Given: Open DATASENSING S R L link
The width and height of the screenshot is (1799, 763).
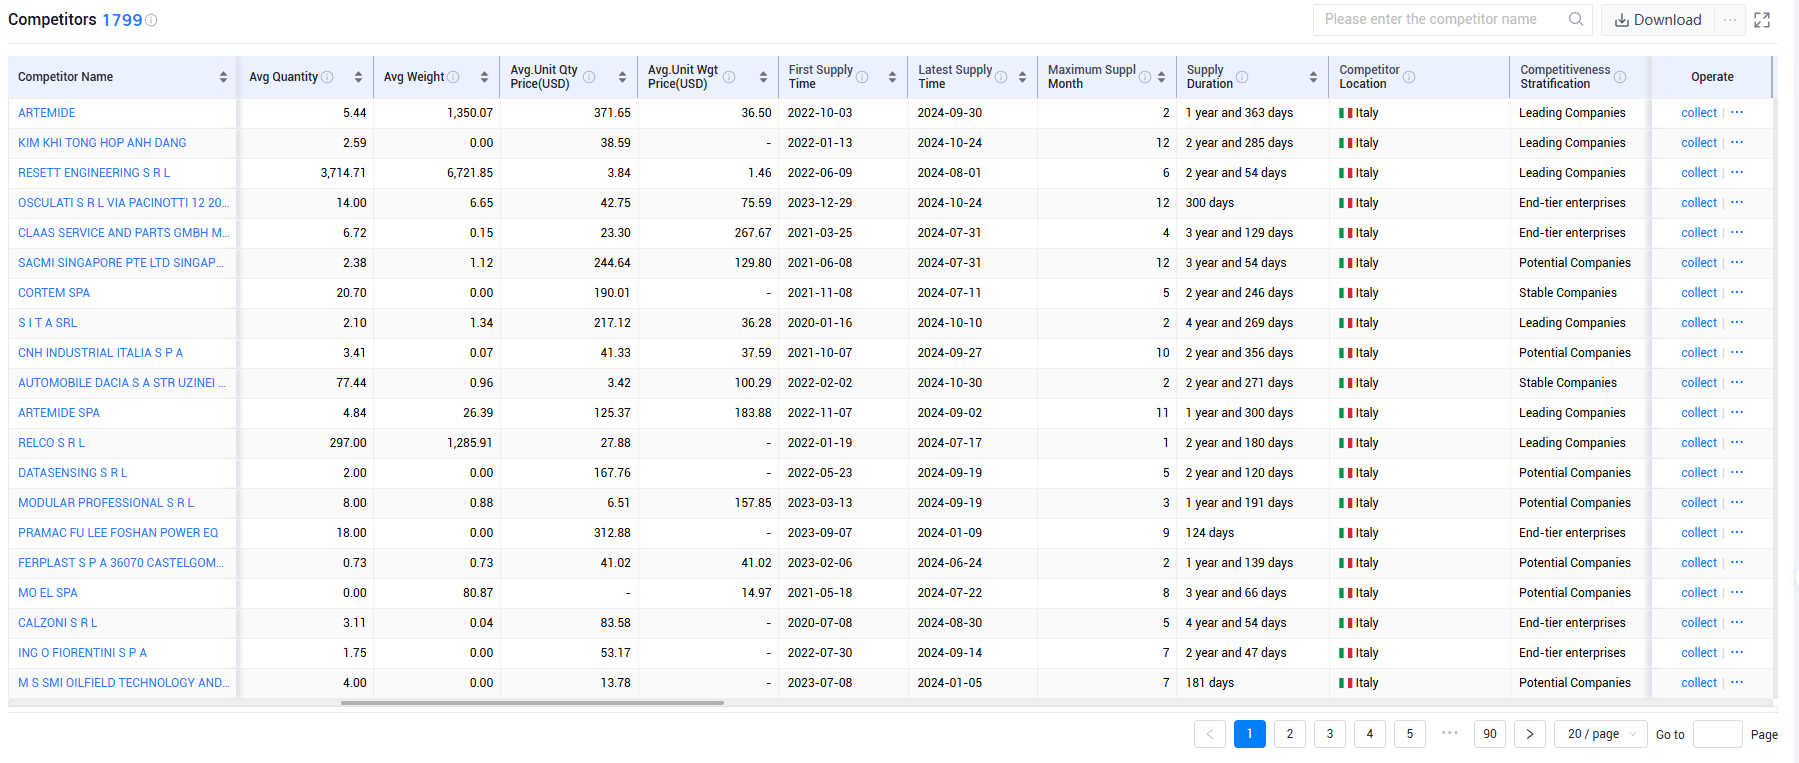Looking at the screenshot, I should coord(73,473).
